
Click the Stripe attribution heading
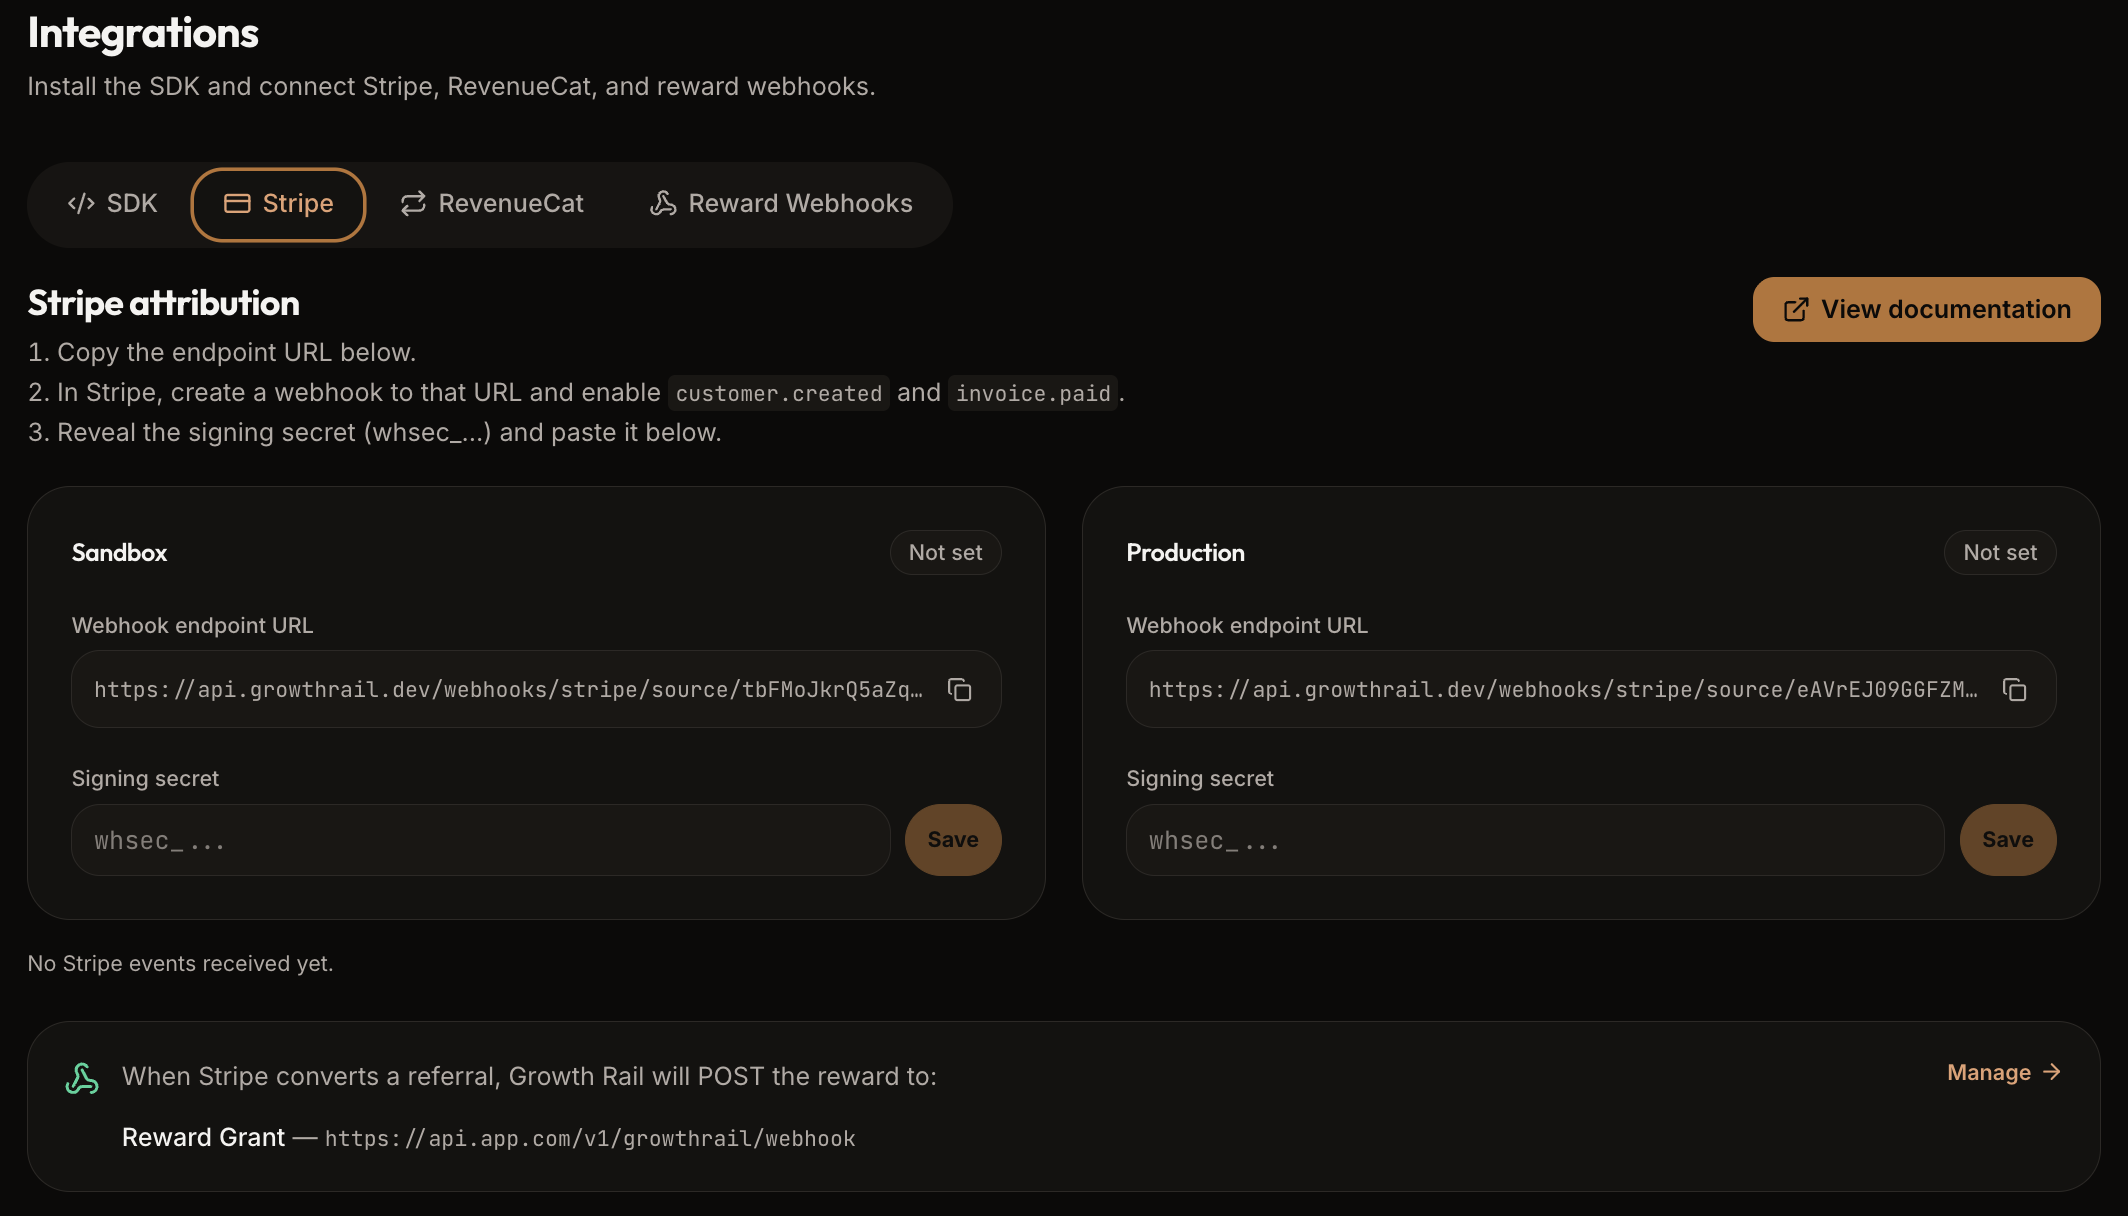point(164,303)
